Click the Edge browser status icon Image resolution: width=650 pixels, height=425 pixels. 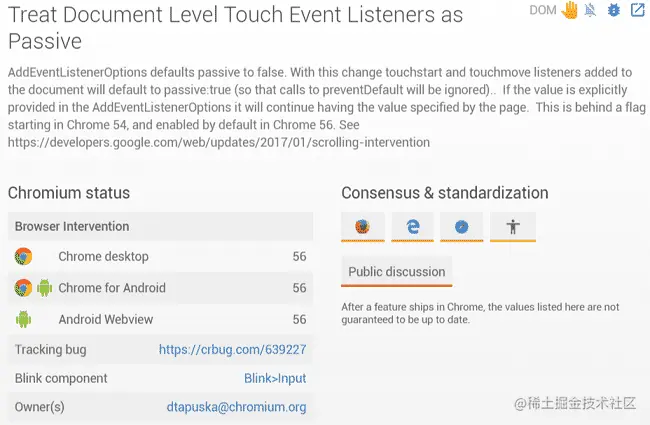pos(412,227)
